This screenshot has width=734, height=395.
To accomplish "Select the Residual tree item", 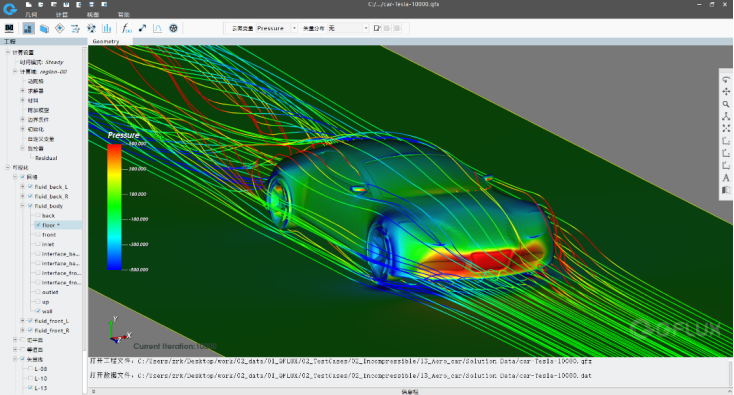I will click(46, 158).
